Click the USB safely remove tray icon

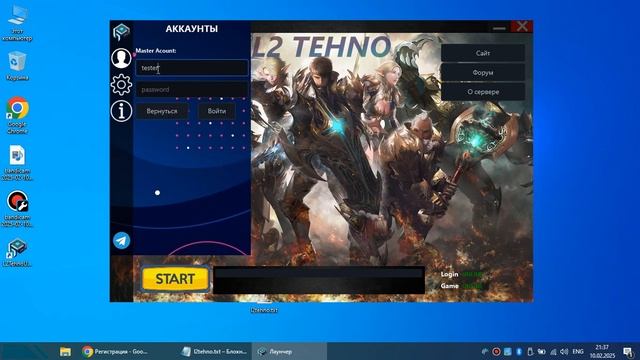[530, 351]
